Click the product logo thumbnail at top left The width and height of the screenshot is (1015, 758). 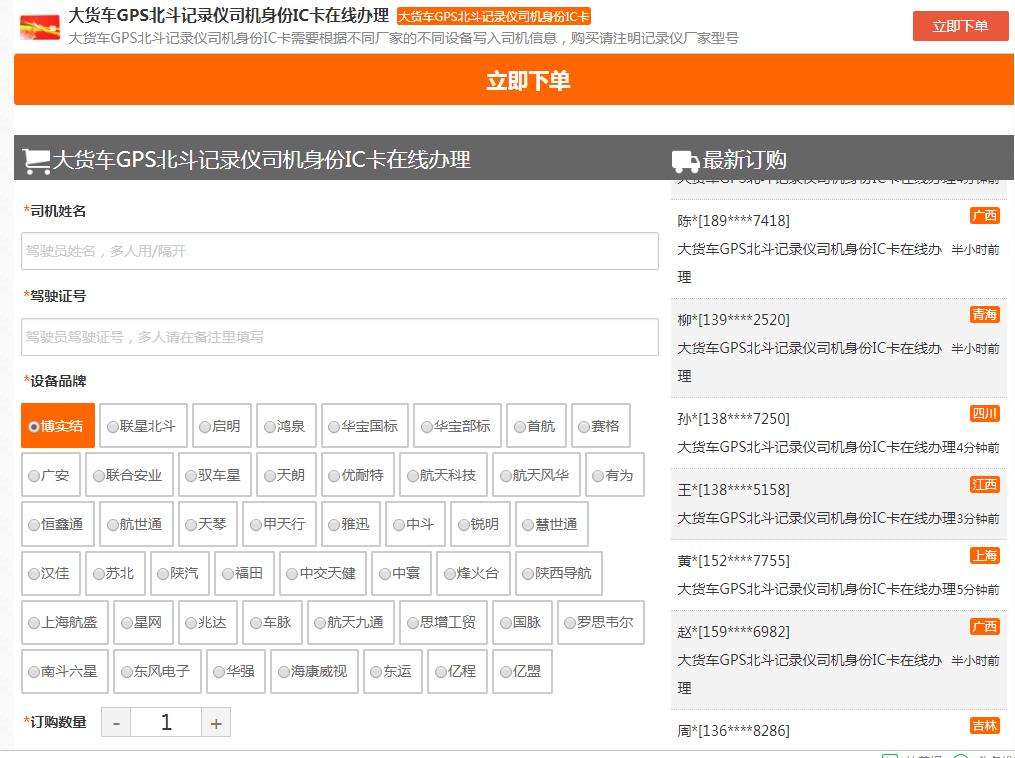40,26
